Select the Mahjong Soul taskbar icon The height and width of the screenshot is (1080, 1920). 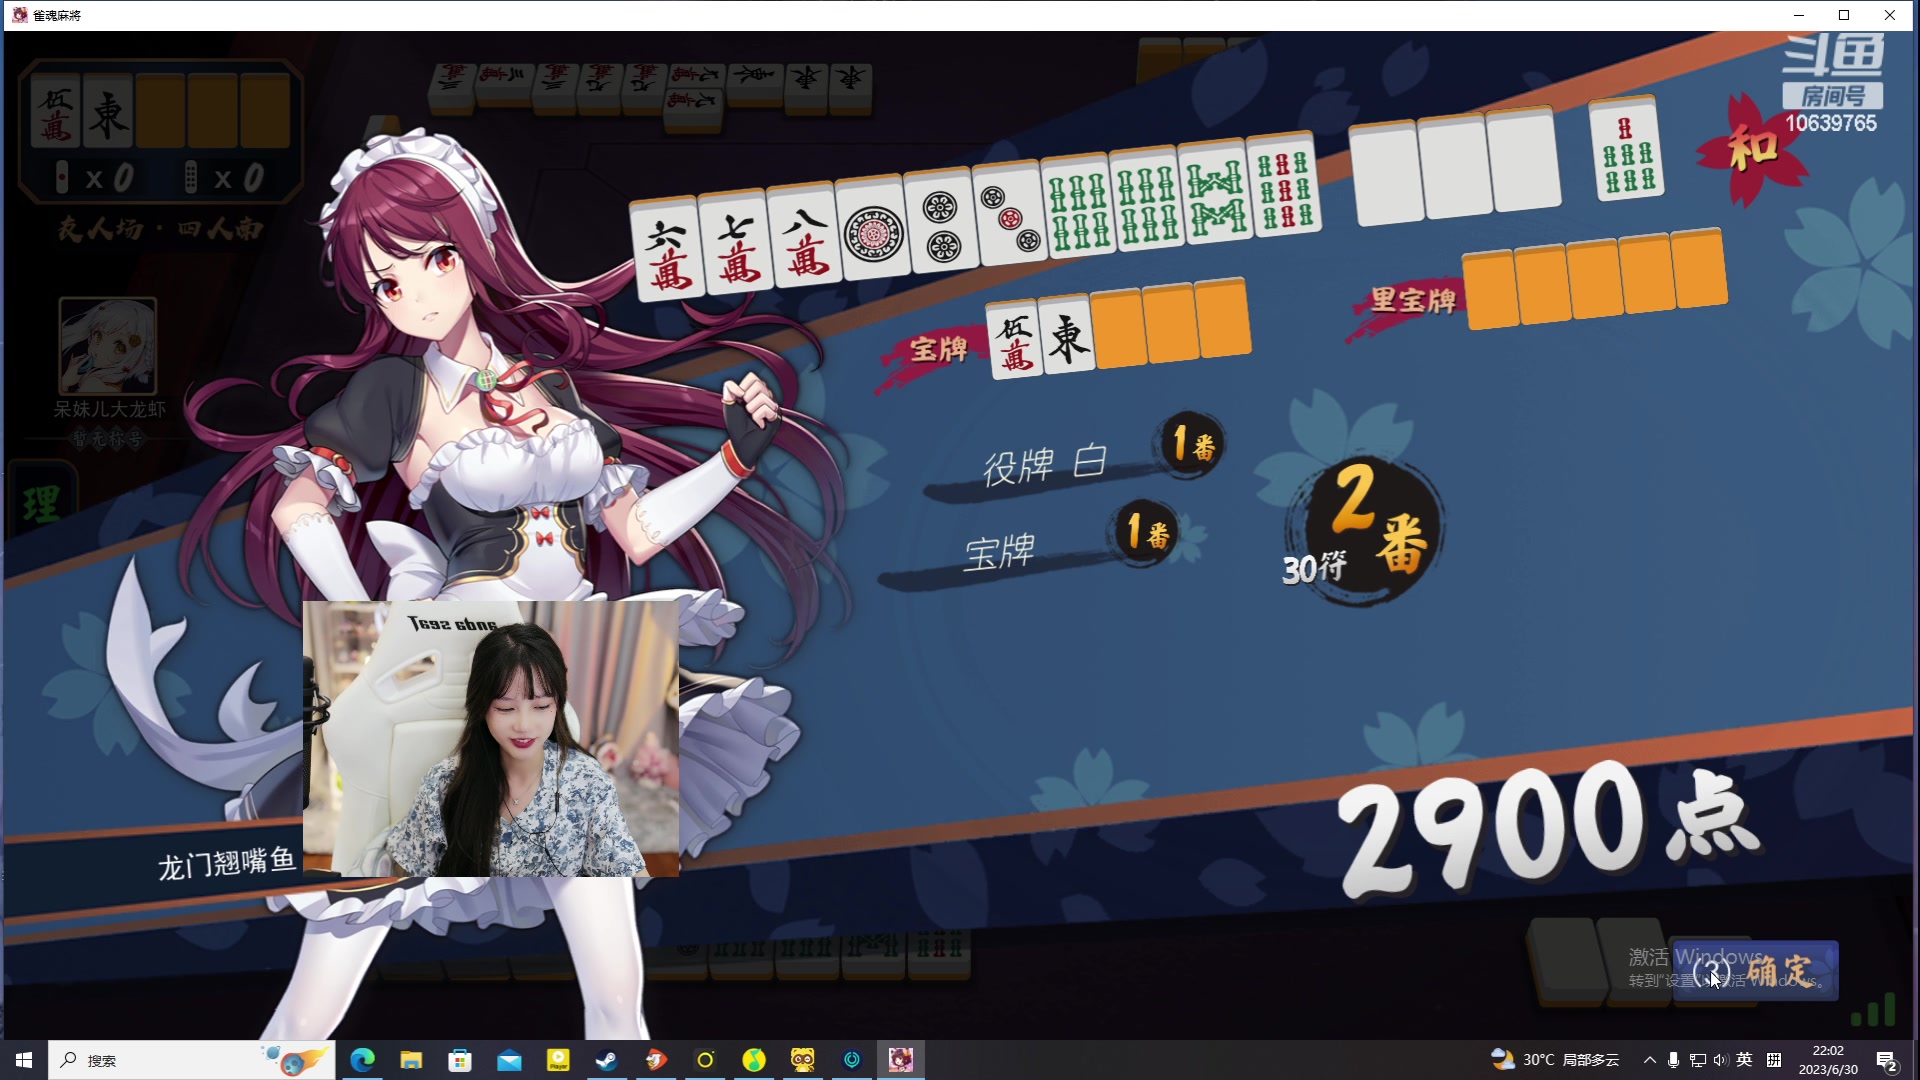tap(901, 1060)
